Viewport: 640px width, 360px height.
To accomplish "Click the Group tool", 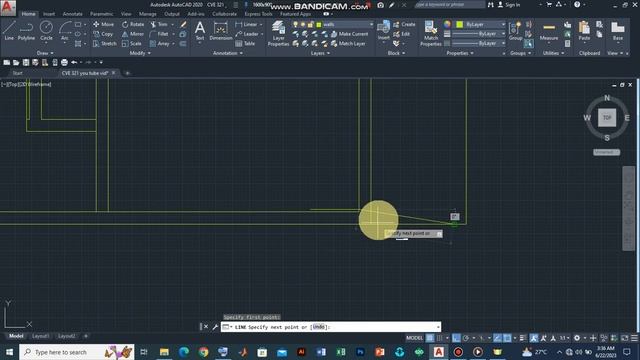I will point(516,31).
